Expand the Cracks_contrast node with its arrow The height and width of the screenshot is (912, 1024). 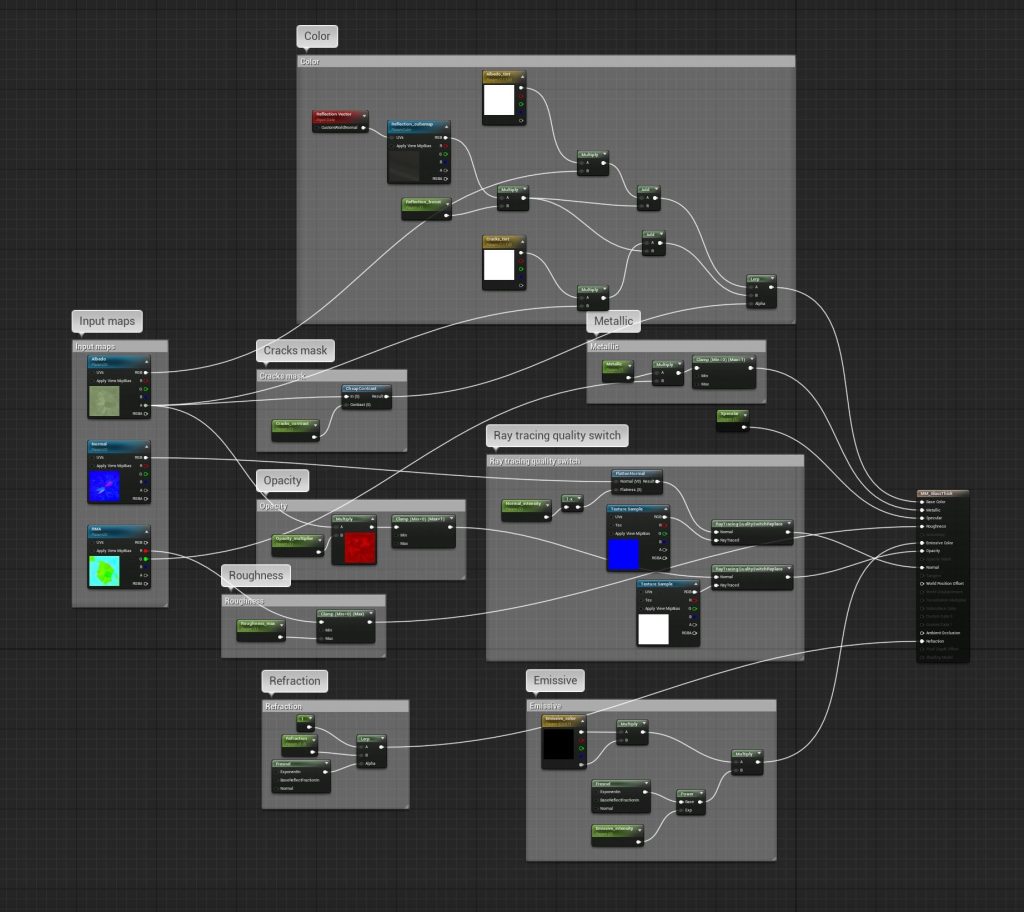click(315, 426)
